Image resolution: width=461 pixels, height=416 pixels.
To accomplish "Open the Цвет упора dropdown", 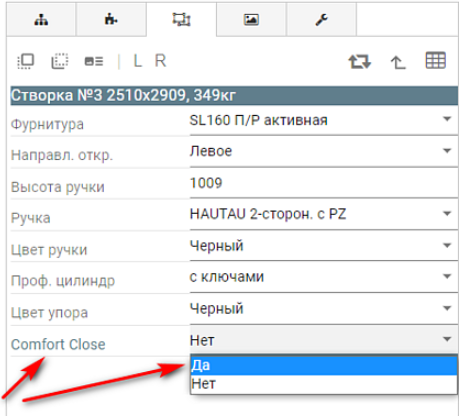I will point(324,309).
